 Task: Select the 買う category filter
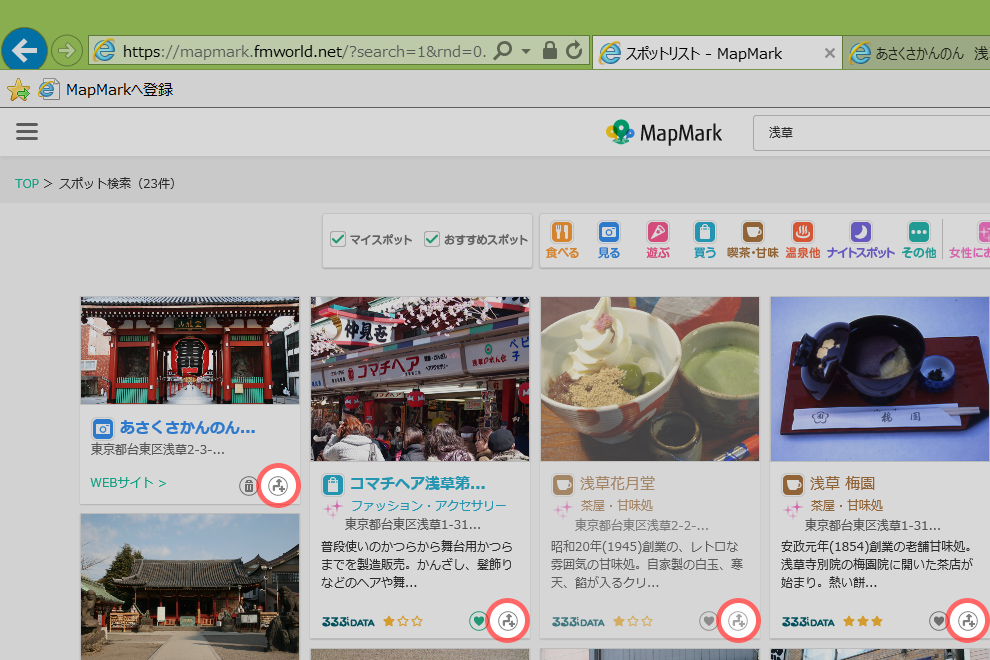pyautogui.click(x=705, y=240)
